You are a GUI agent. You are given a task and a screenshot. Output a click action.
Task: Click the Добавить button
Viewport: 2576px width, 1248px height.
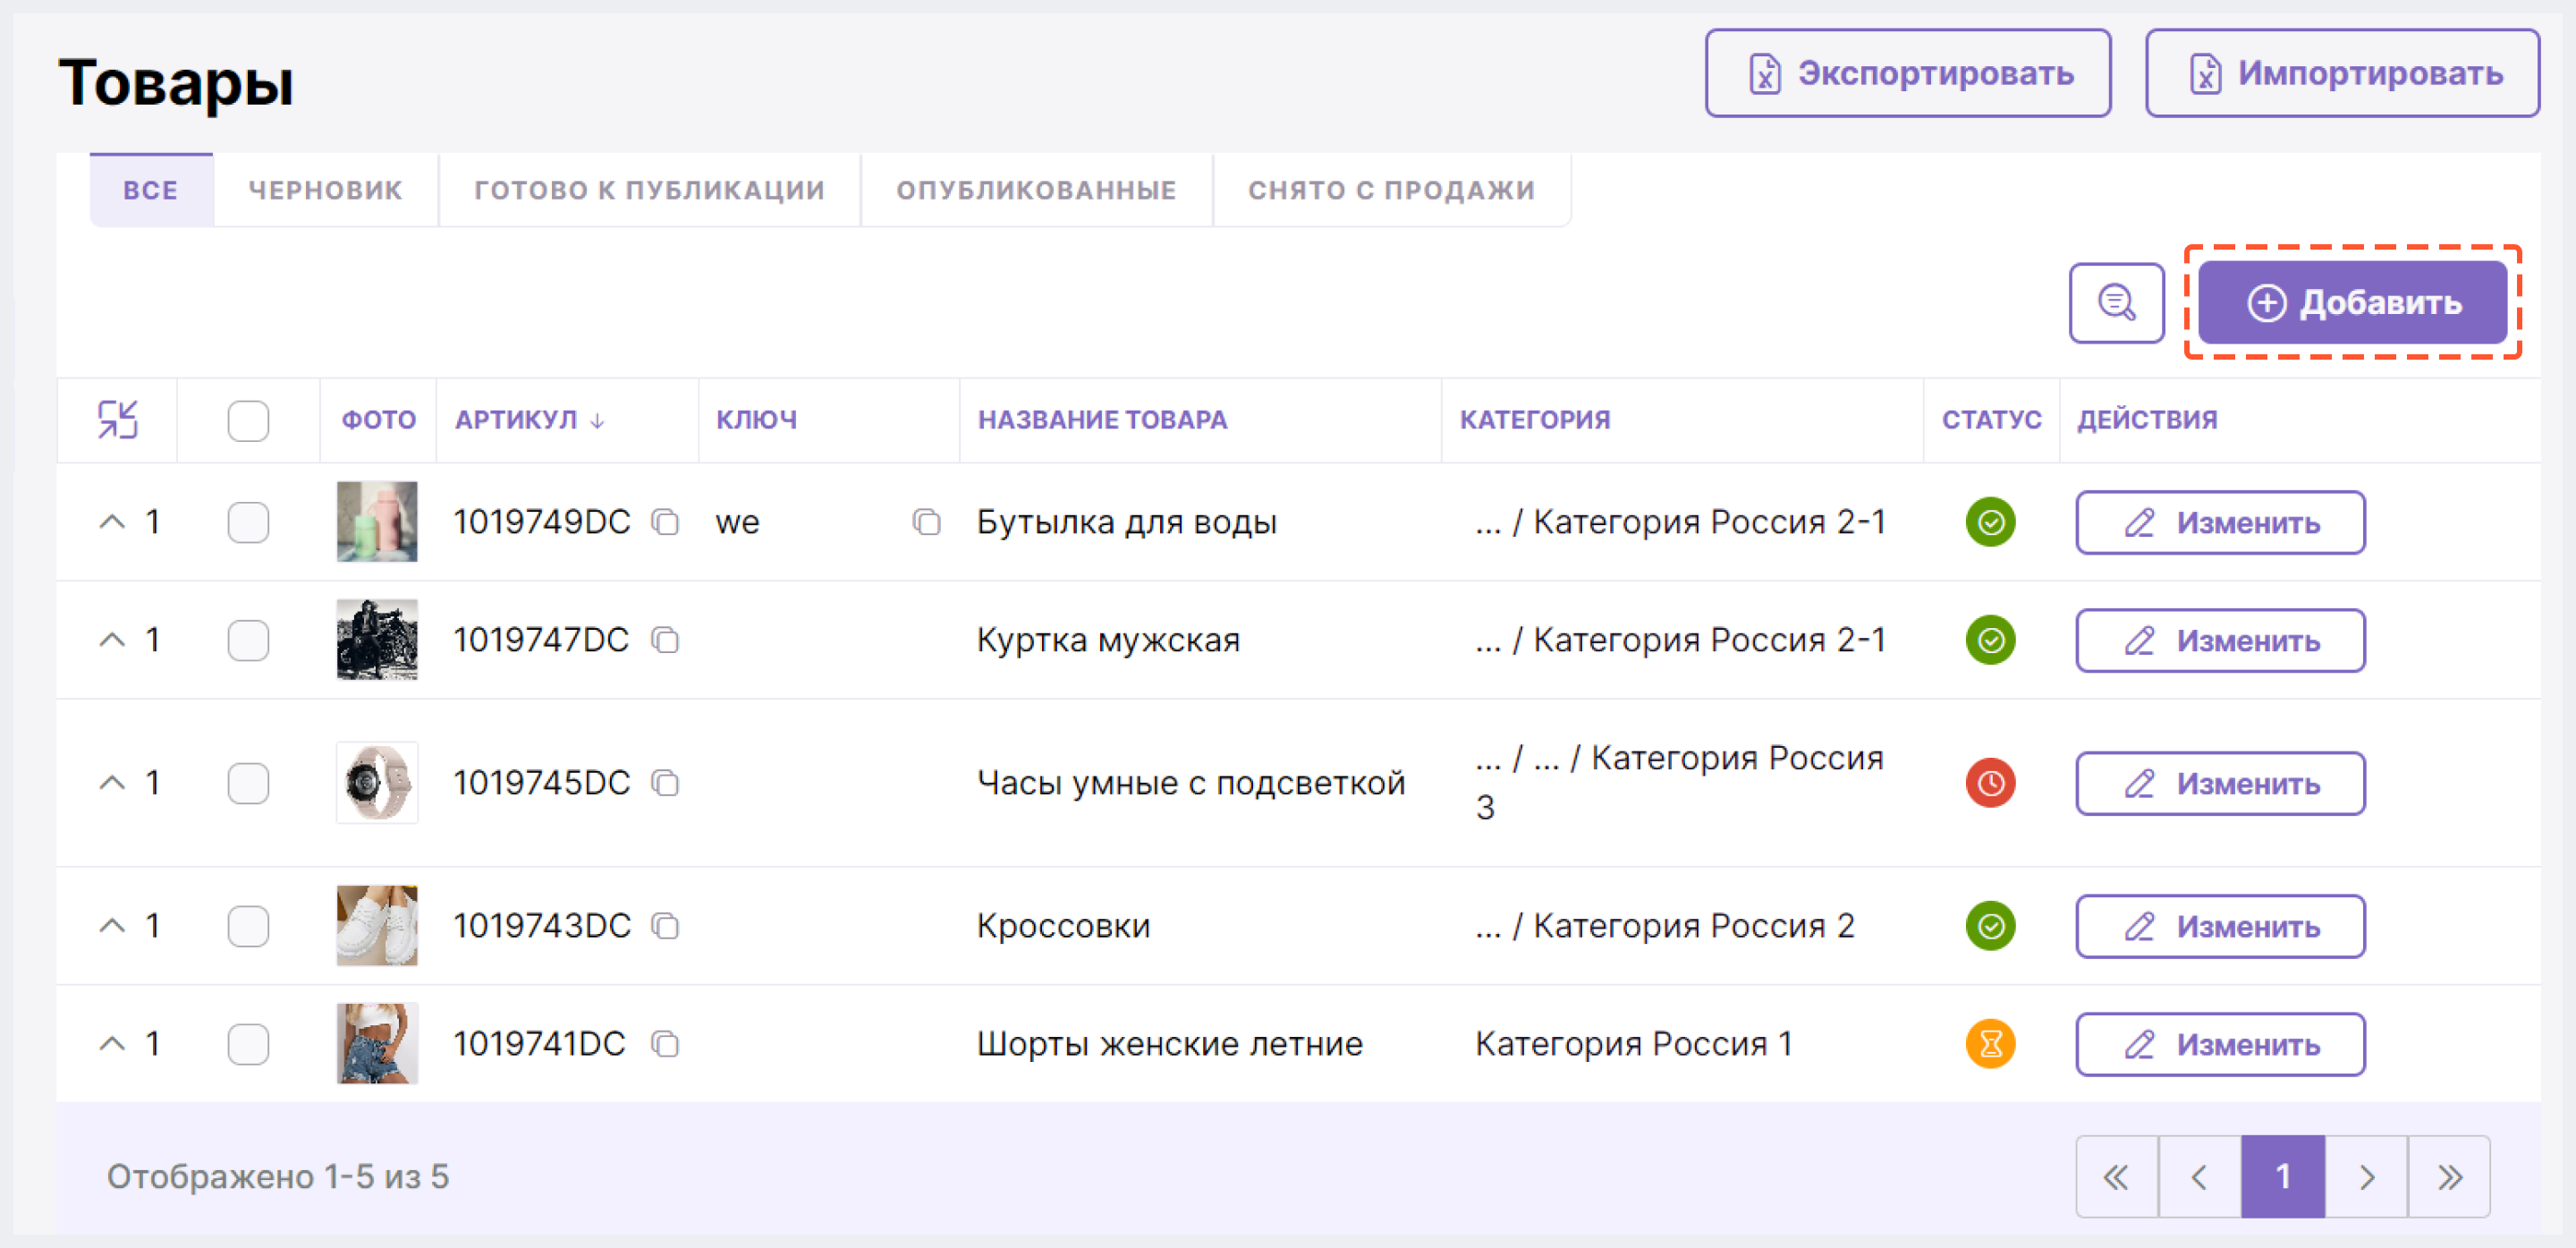click(x=2352, y=303)
